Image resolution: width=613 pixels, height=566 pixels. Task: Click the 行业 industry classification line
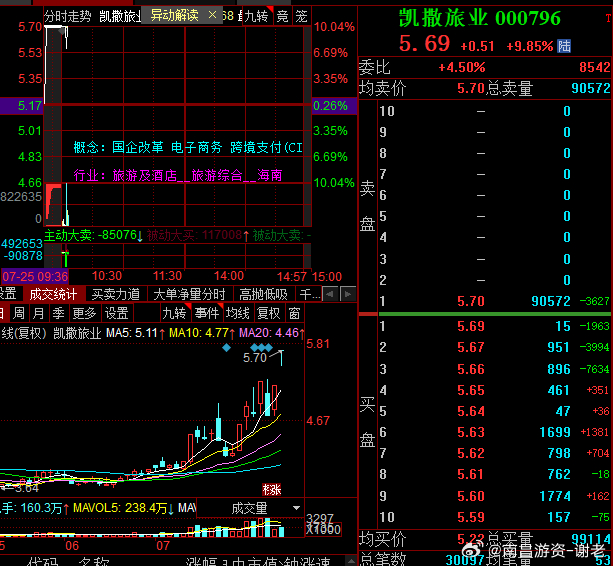coord(178,176)
